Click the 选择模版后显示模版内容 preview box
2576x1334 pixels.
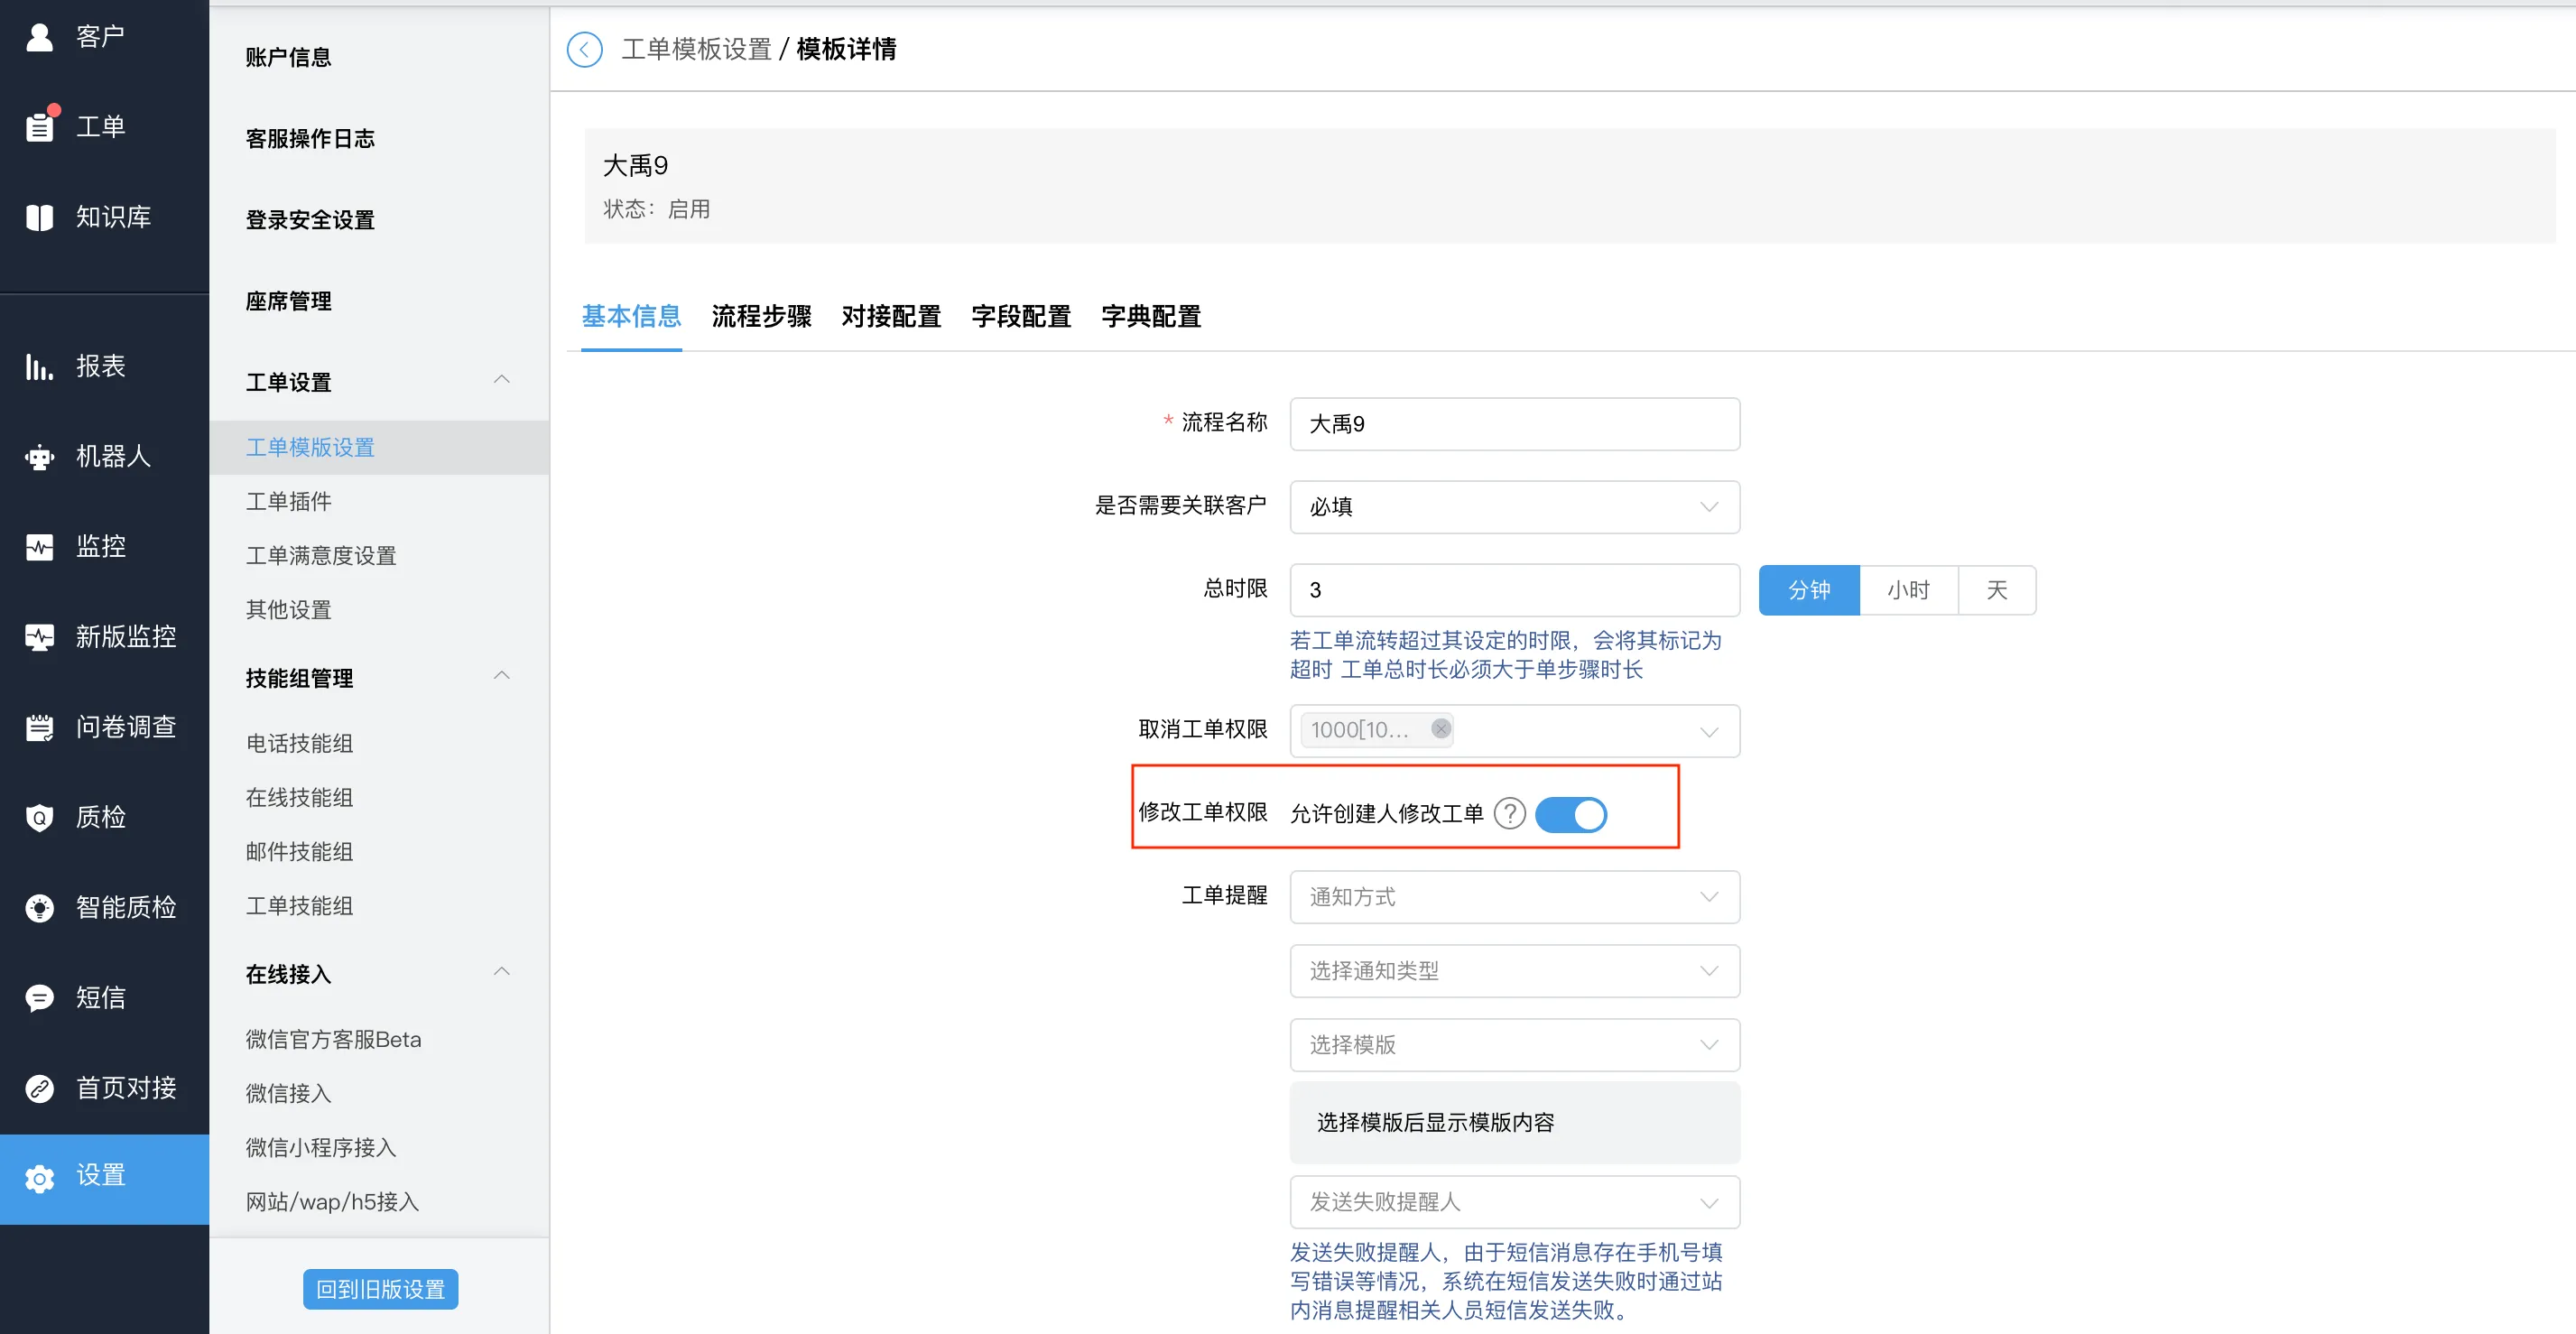(1514, 1122)
